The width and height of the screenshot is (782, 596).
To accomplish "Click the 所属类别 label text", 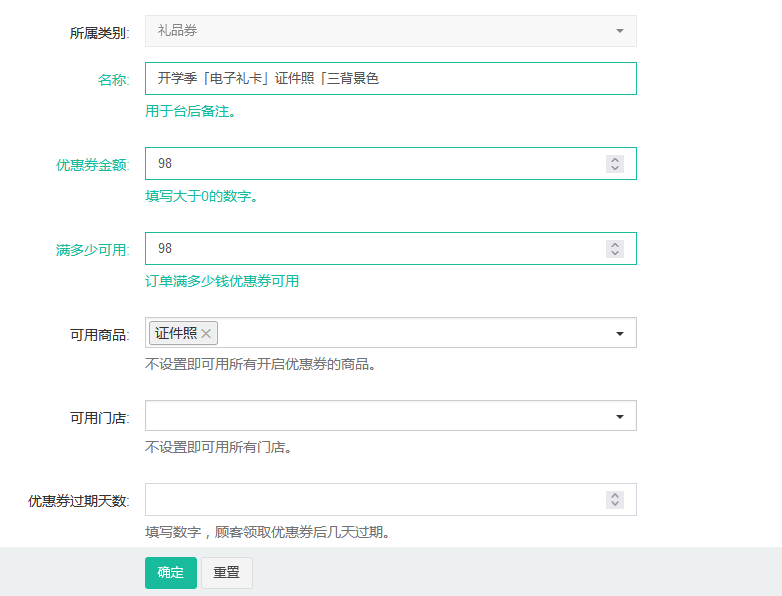I will pos(99,33).
